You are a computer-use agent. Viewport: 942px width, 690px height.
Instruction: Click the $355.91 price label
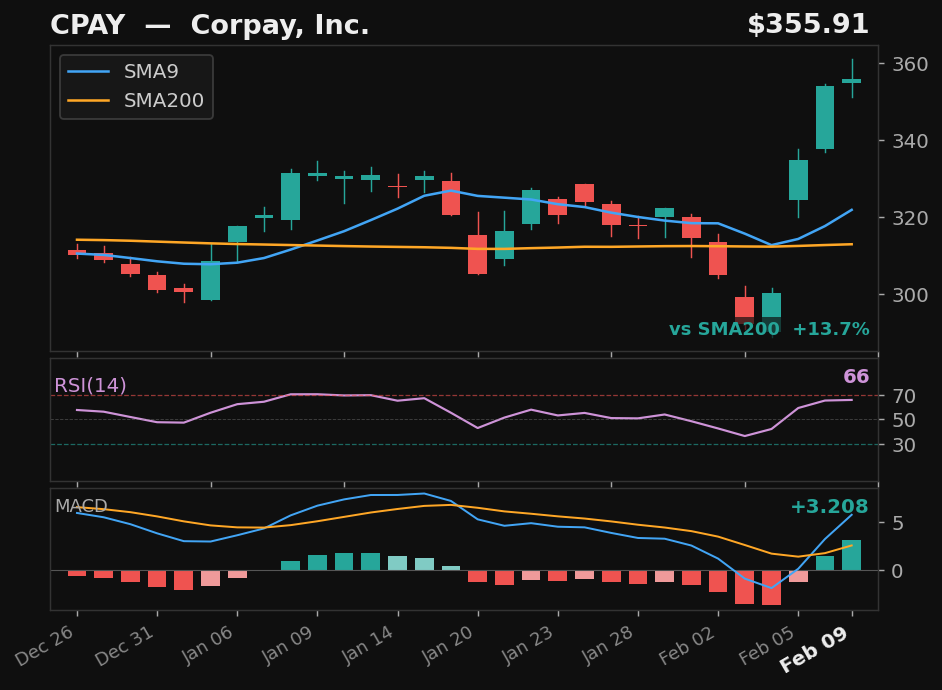pyautogui.click(x=808, y=25)
